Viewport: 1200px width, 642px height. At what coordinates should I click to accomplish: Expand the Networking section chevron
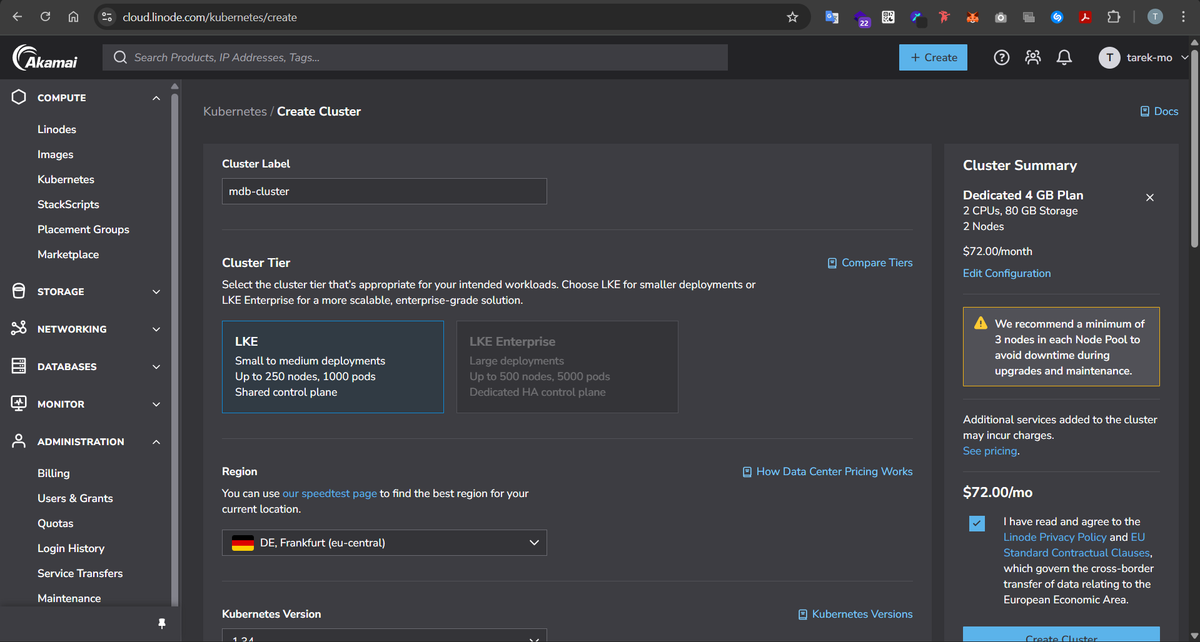click(x=156, y=329)
